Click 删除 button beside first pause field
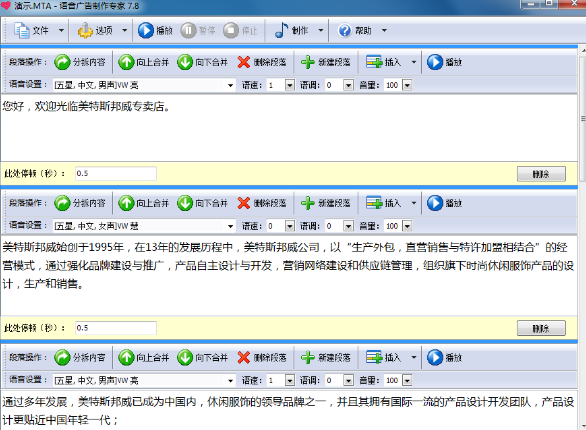The width and height of the screenshot is (586, 430). tap(541, 174)
